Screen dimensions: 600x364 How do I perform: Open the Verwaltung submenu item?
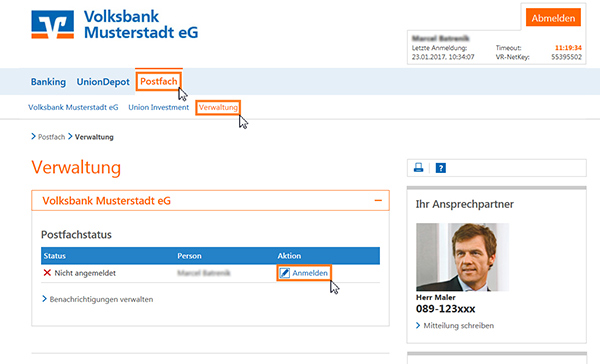tap(218, 108)
